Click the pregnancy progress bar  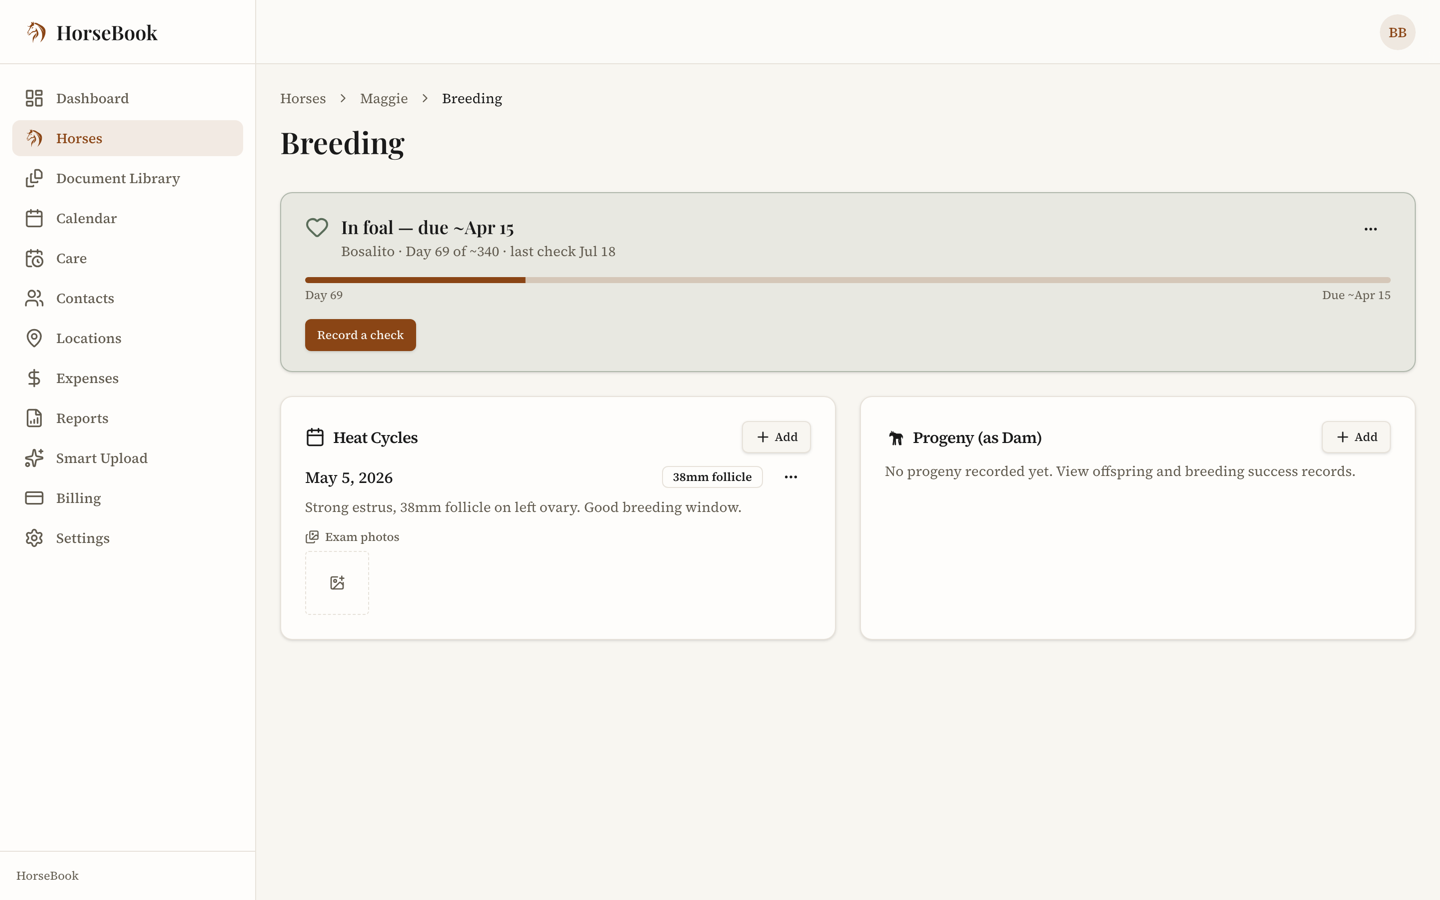[x=848, y=280]
